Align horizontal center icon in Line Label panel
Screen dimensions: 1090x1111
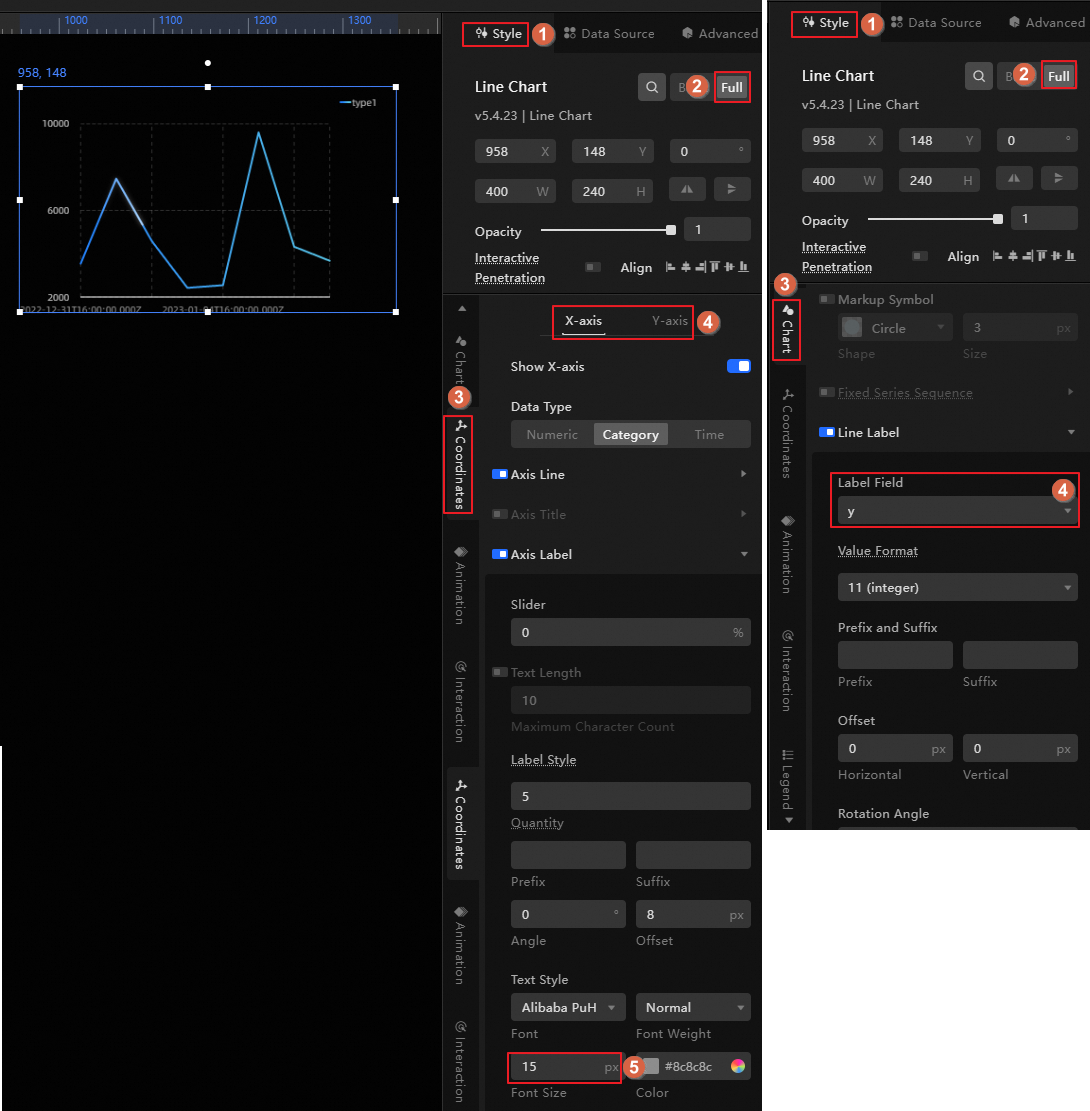[x=1012, y=256]
